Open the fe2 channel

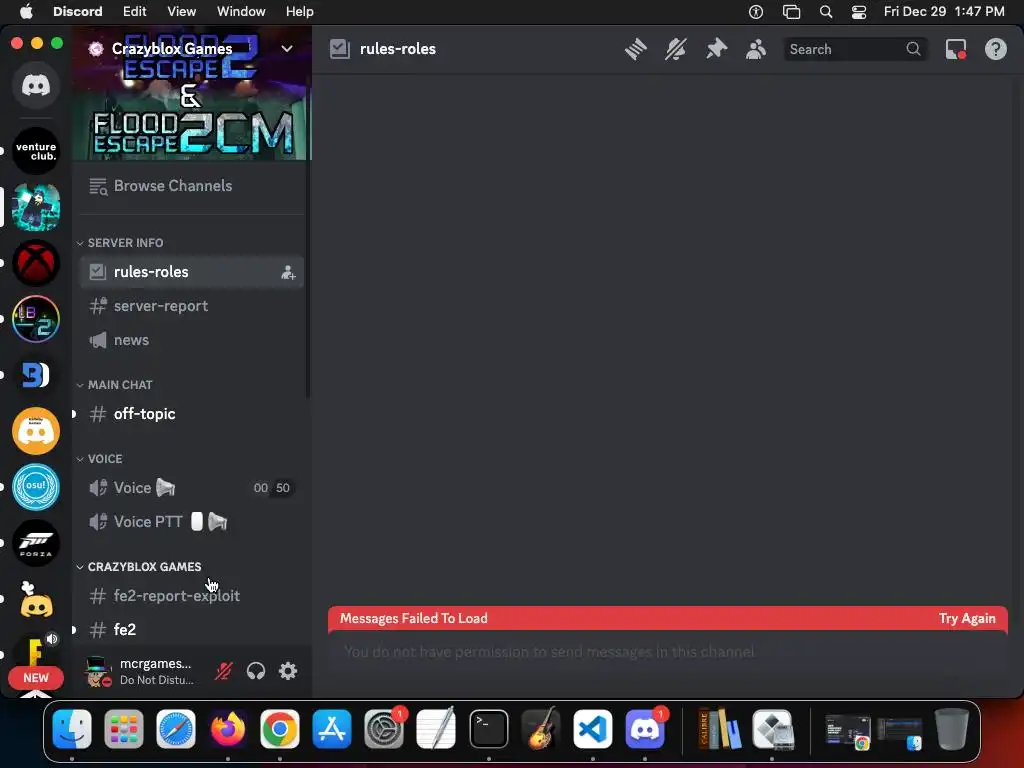coord(191,630)
